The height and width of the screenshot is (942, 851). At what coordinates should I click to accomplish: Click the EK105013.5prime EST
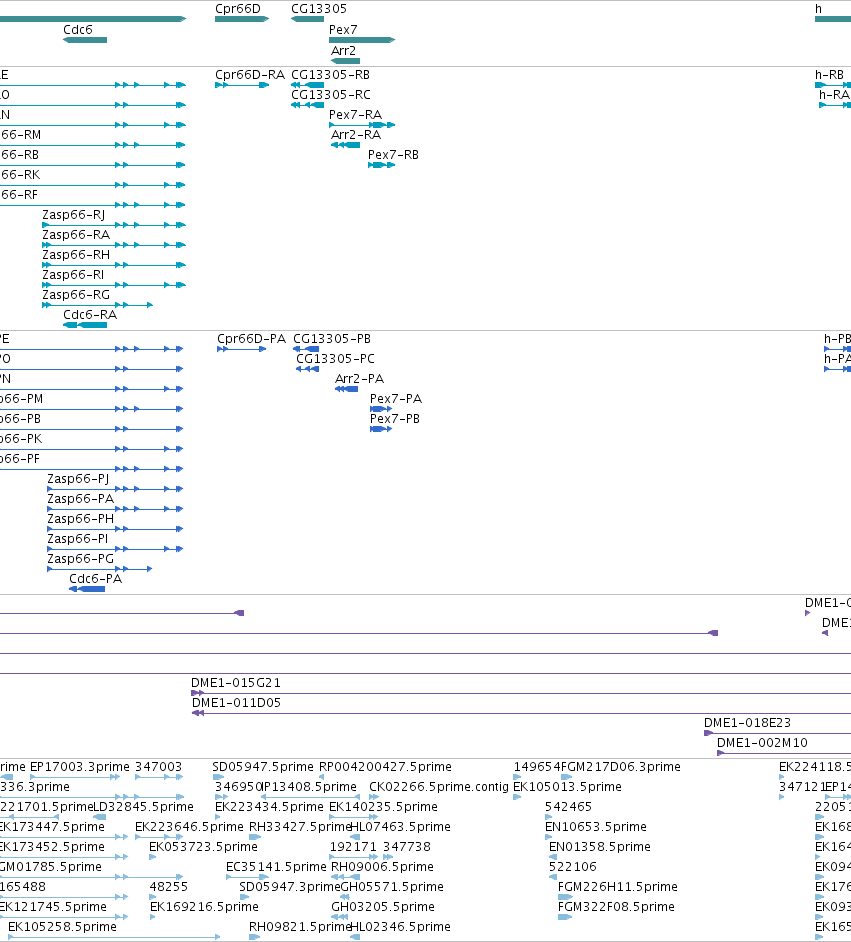[x=517, y=797]
